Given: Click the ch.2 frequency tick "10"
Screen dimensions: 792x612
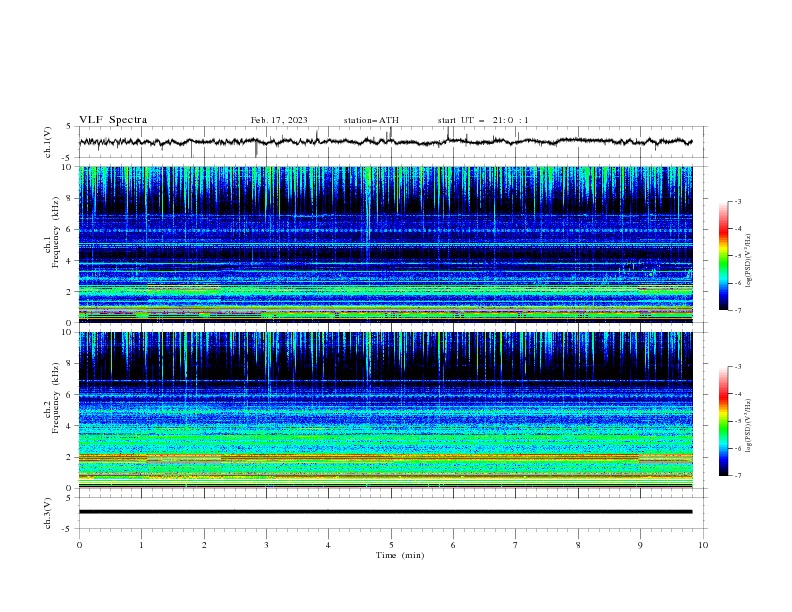Looking at the screenshot, I should pyautogui.click(x=66, y=332).
